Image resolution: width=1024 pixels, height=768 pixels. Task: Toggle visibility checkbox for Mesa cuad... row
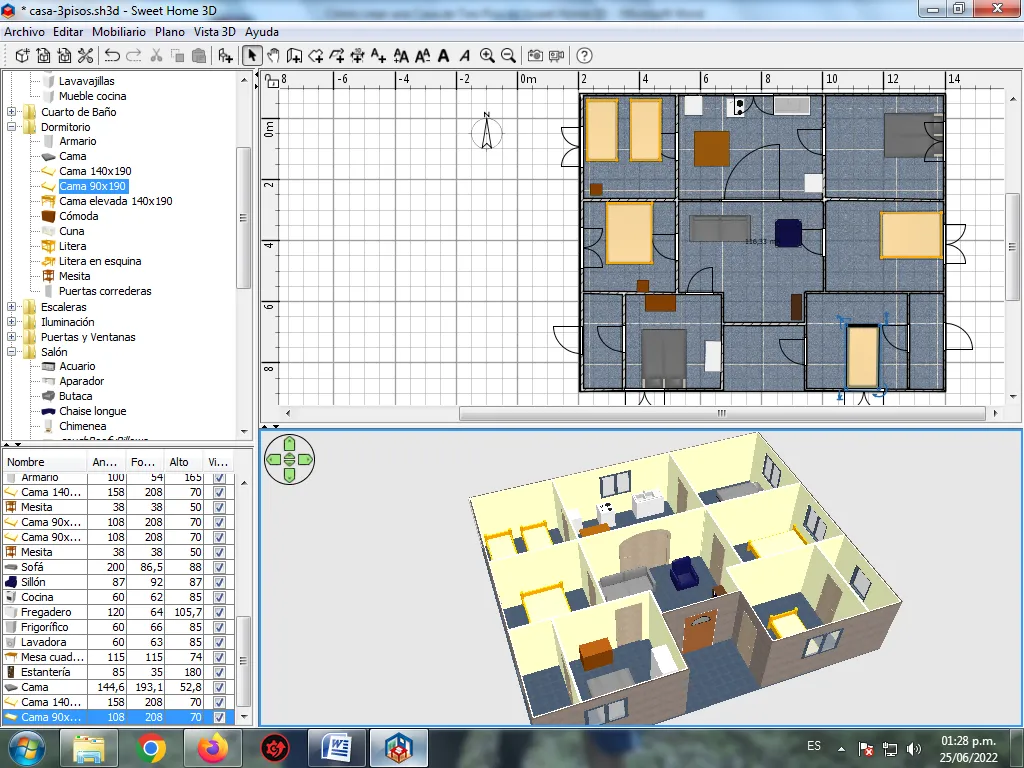click(x=219, y=657)
